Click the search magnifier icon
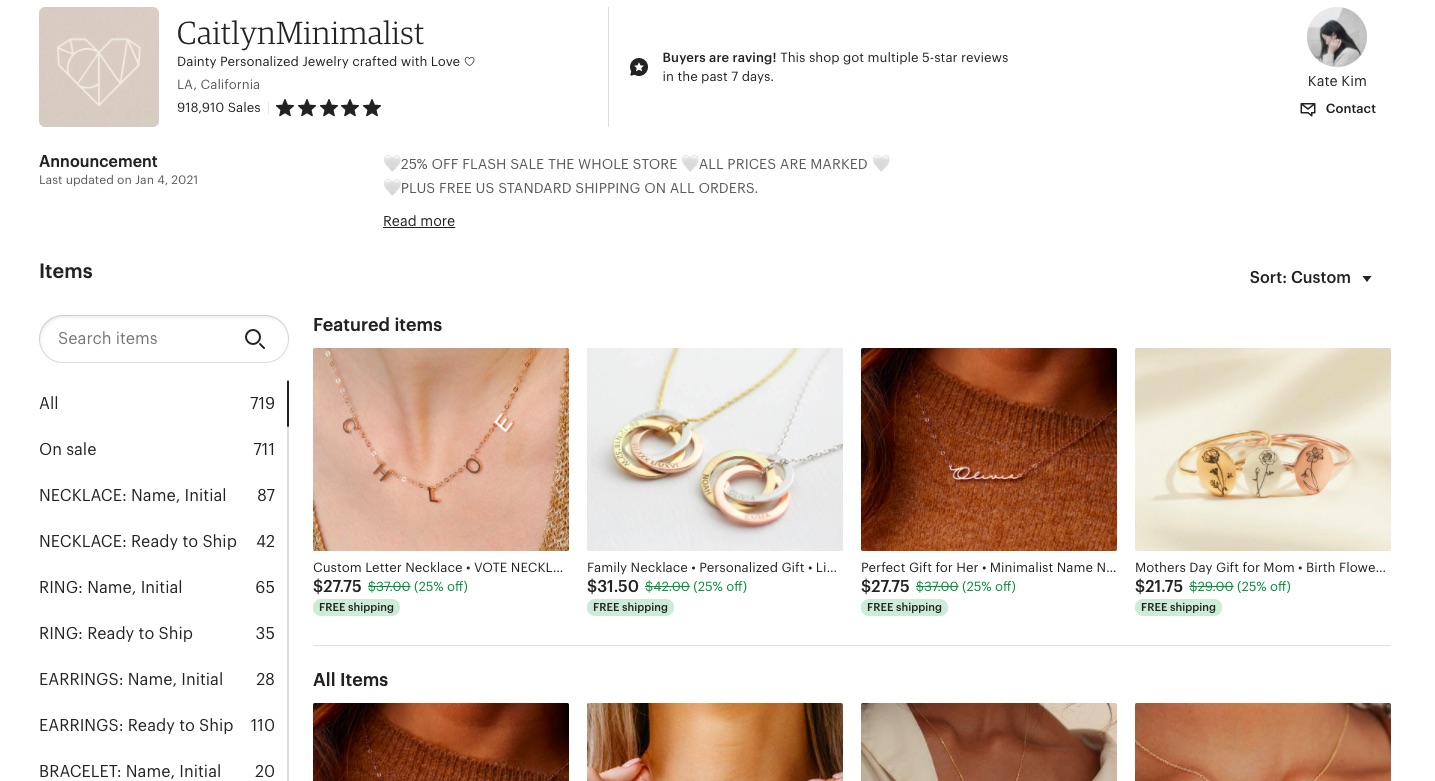Viewport: 1435px width, 781px height. (x=255, y=339)
